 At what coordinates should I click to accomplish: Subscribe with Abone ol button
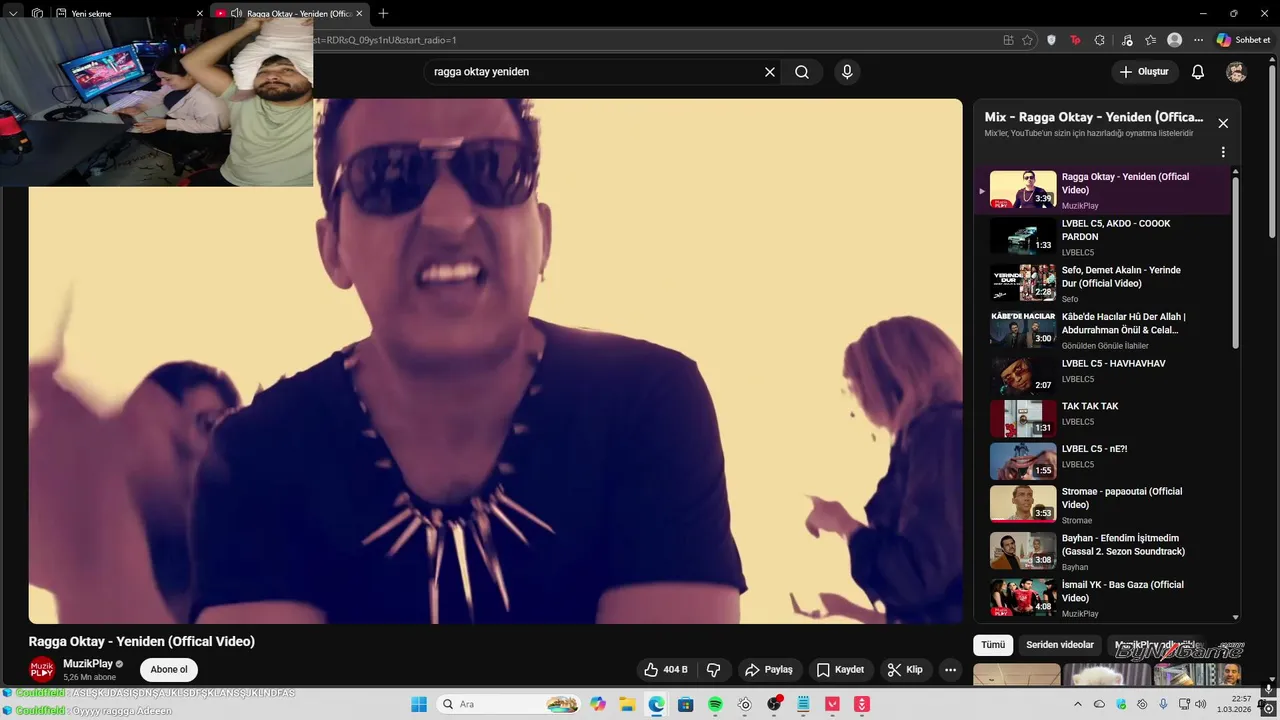point(169,670)
